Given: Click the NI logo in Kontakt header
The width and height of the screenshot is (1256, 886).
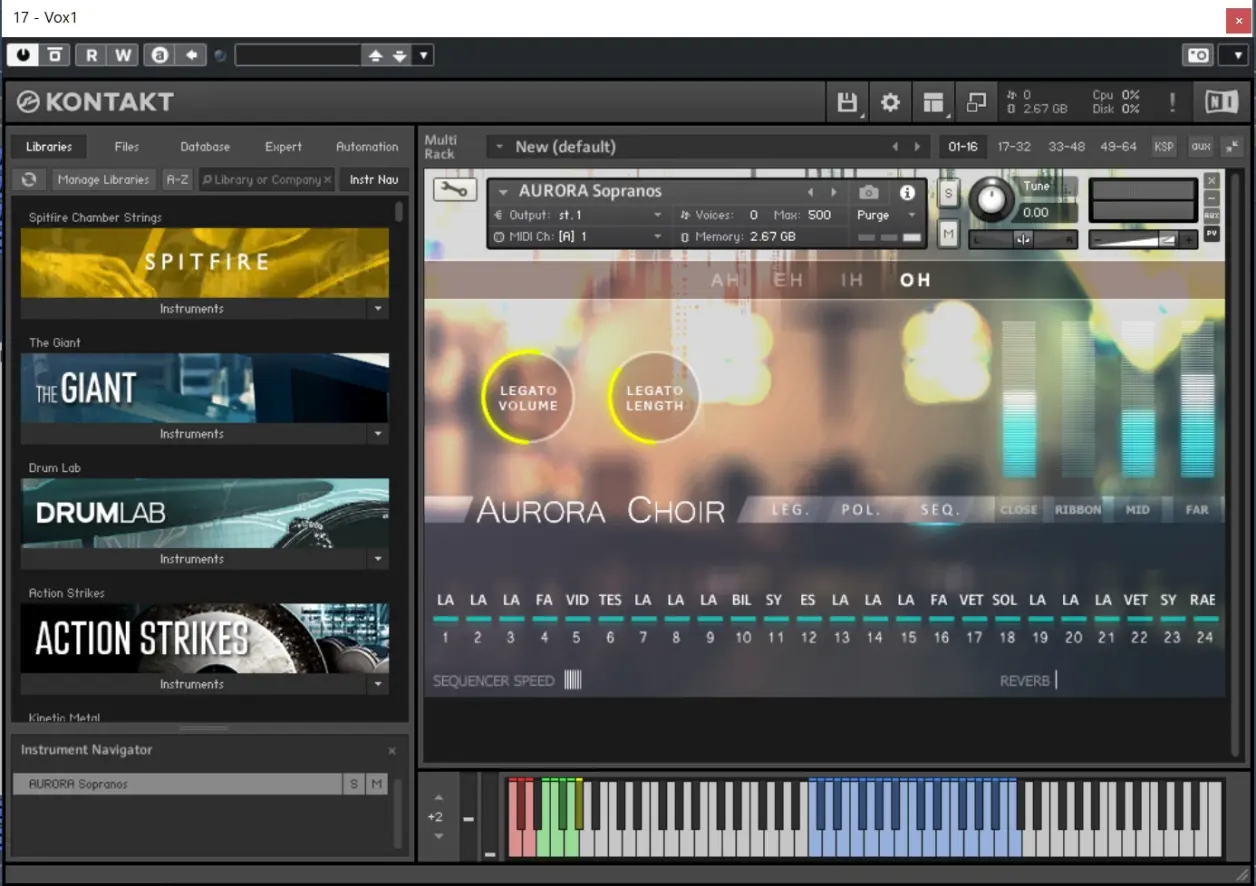Looking at the screenshot, I should click(x=1219, y=102).
